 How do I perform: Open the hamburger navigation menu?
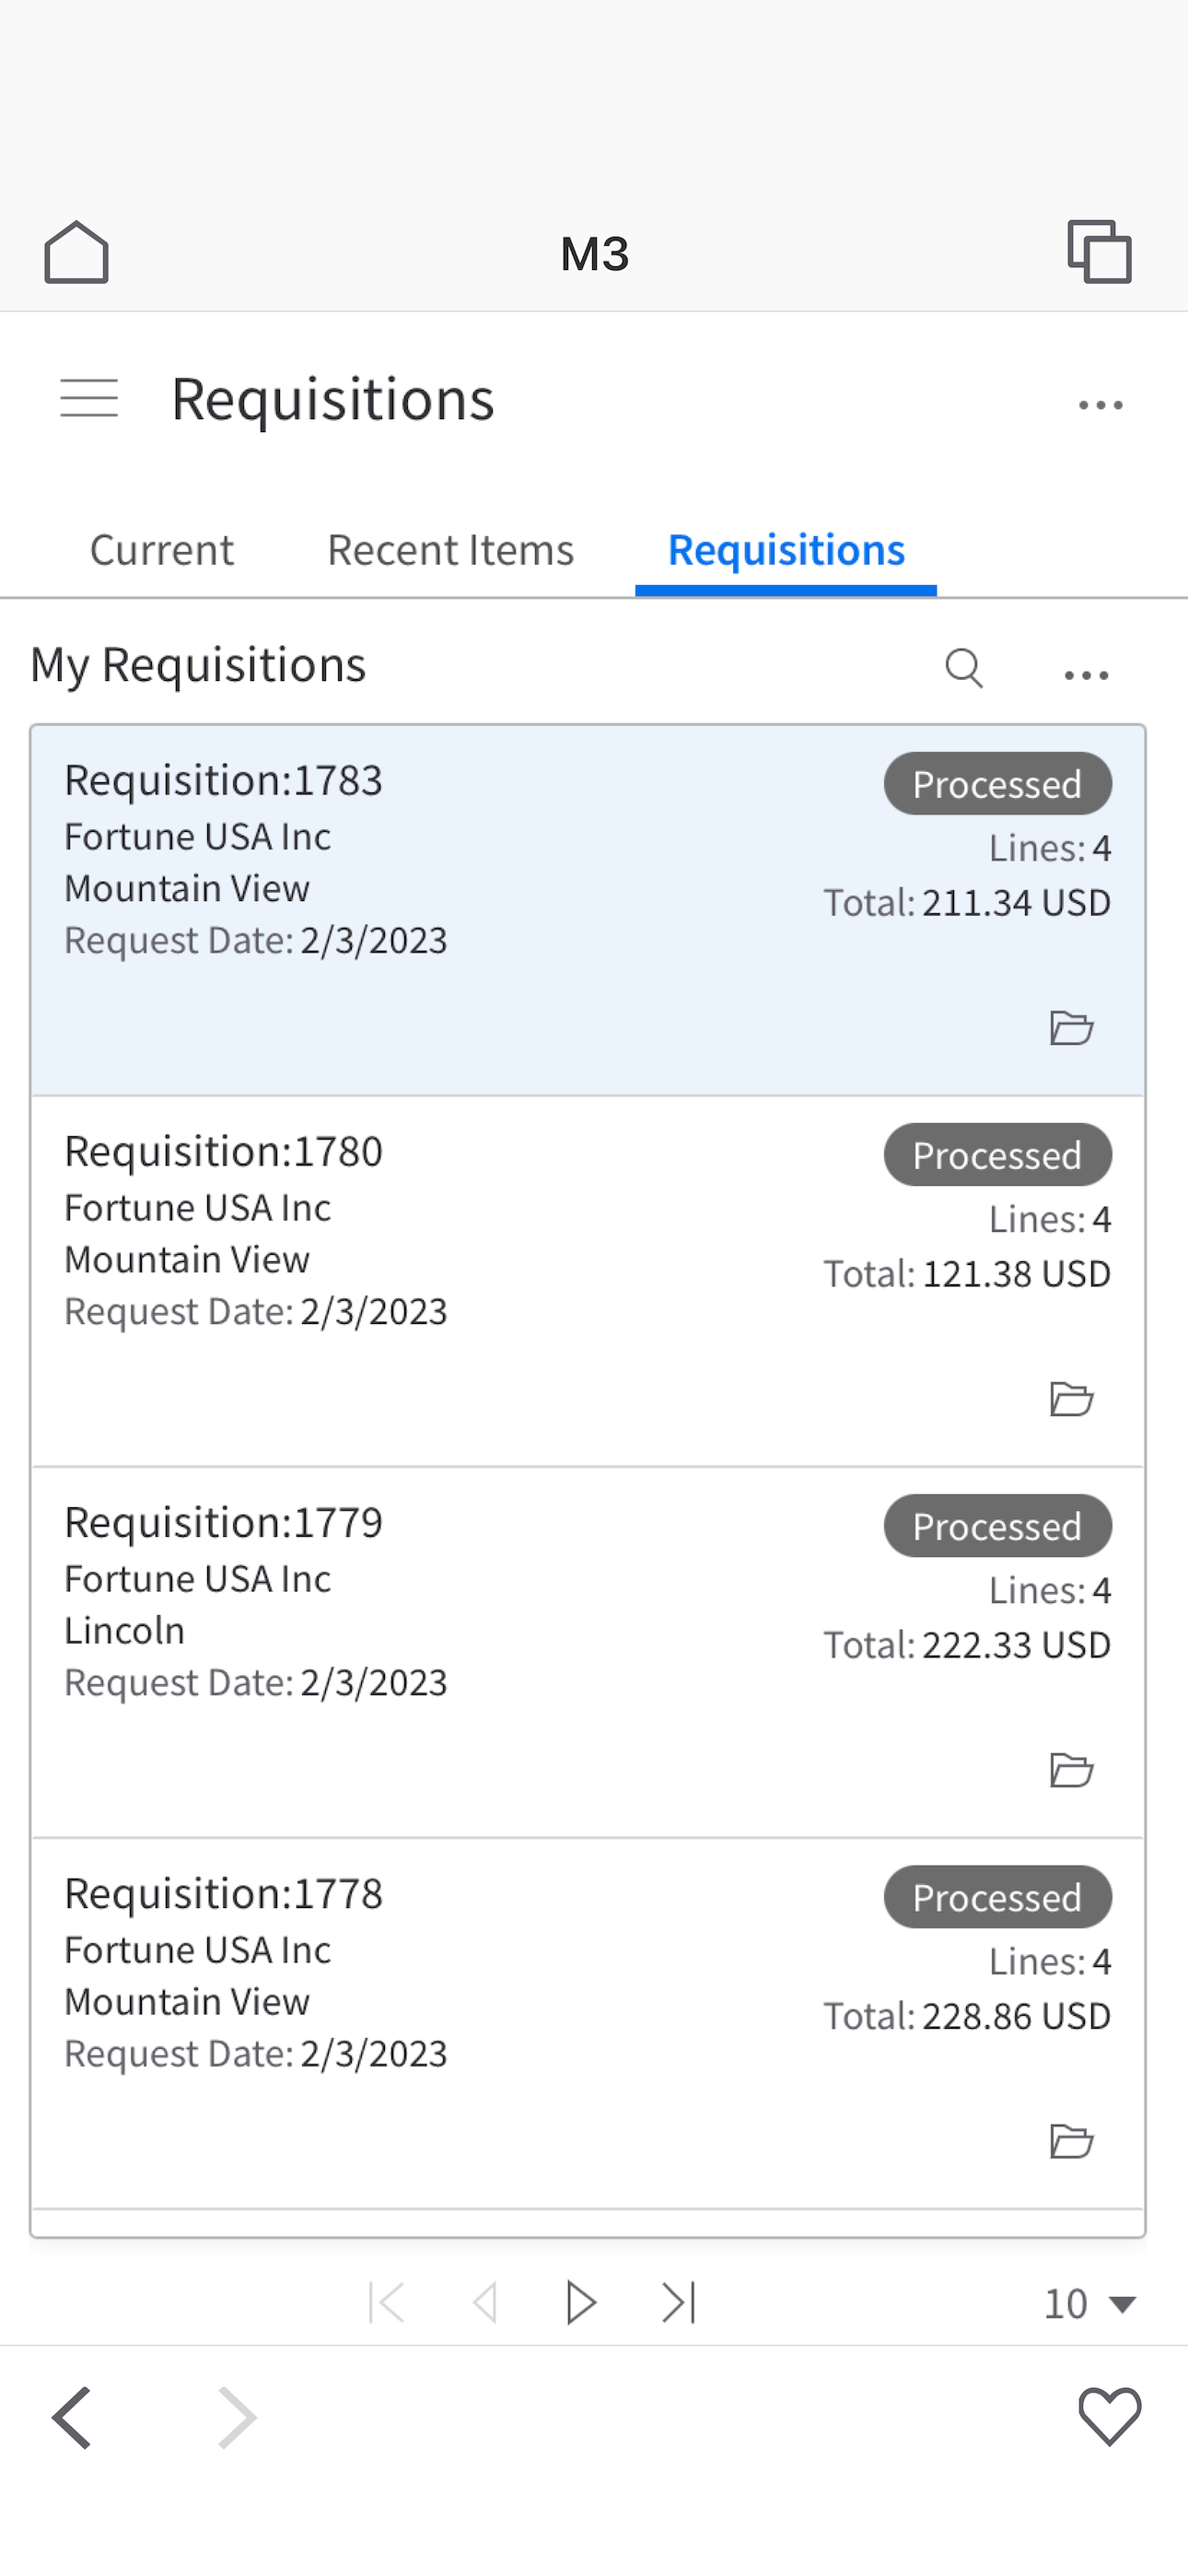[89, 398]
